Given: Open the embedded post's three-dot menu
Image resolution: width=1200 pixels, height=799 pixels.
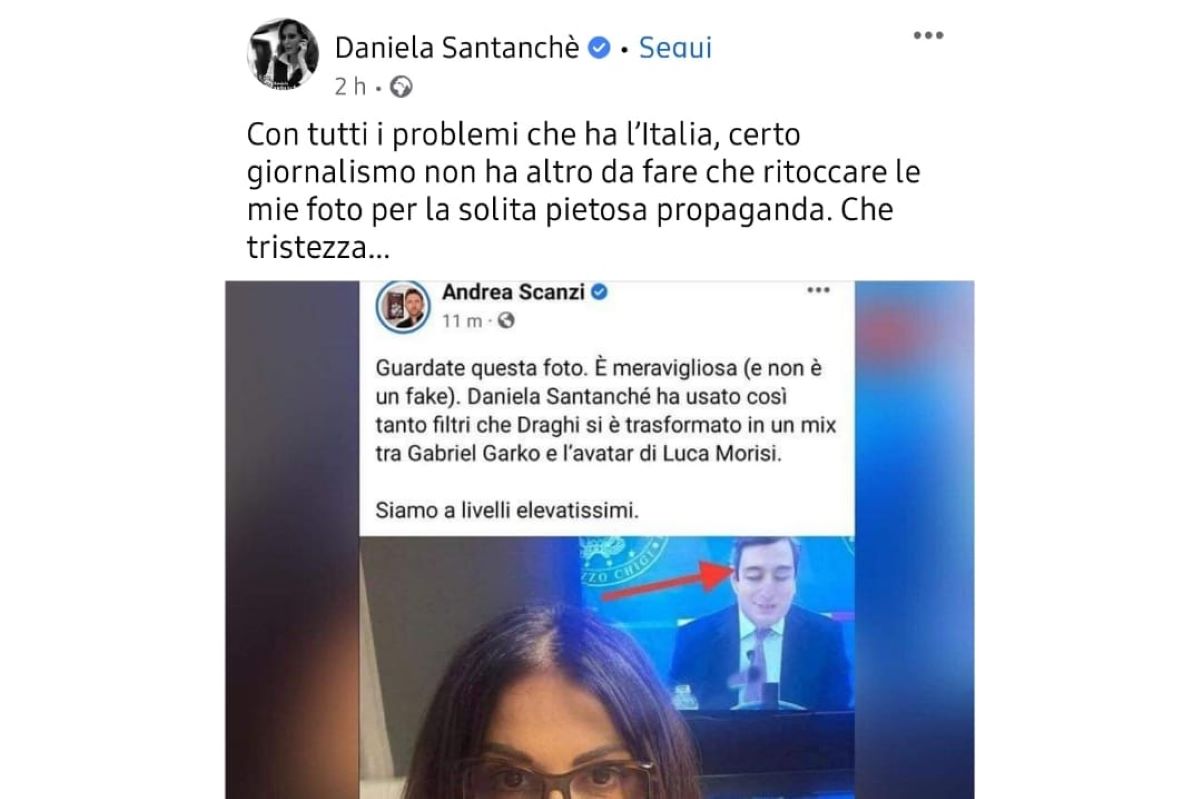Looking at the screenshot, I should click(x=819, y=291).
